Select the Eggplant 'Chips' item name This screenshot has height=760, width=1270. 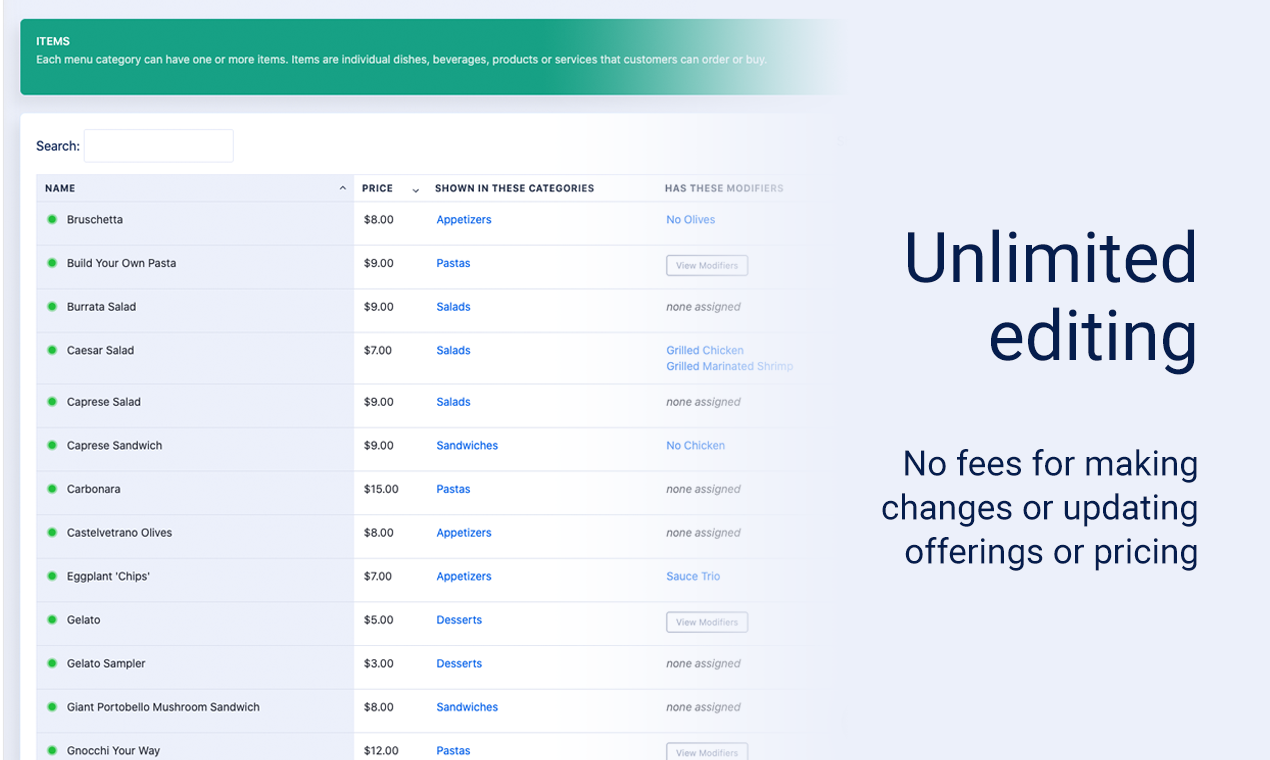(x=108, y=576)
